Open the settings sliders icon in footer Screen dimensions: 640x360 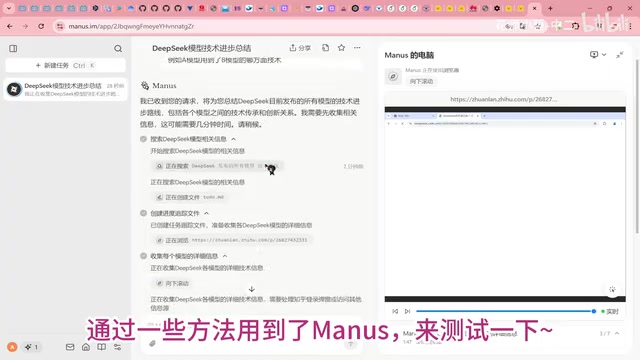click(118, 347)
